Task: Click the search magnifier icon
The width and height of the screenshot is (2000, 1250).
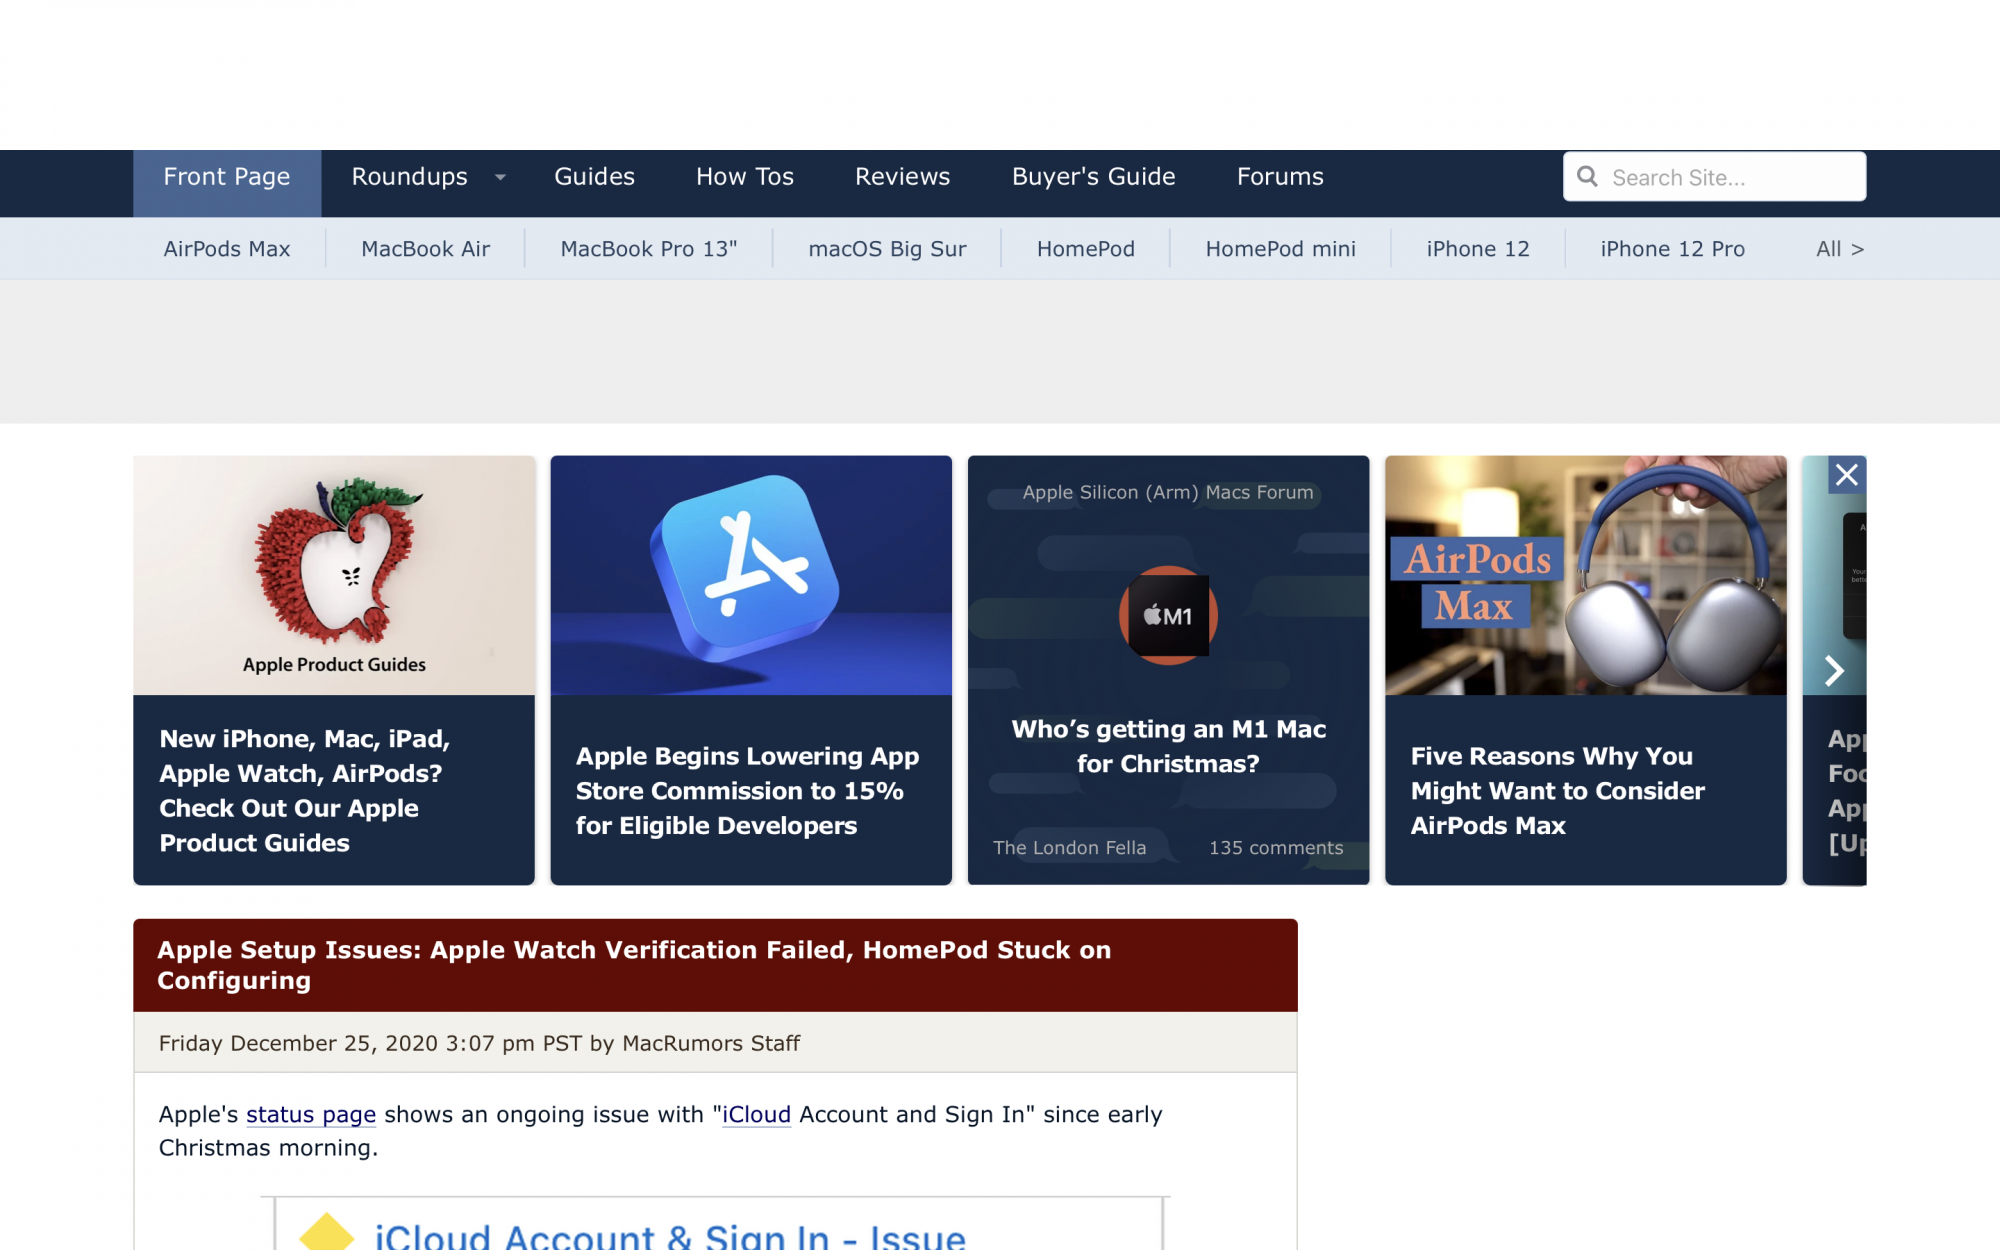Action: 1587,177
